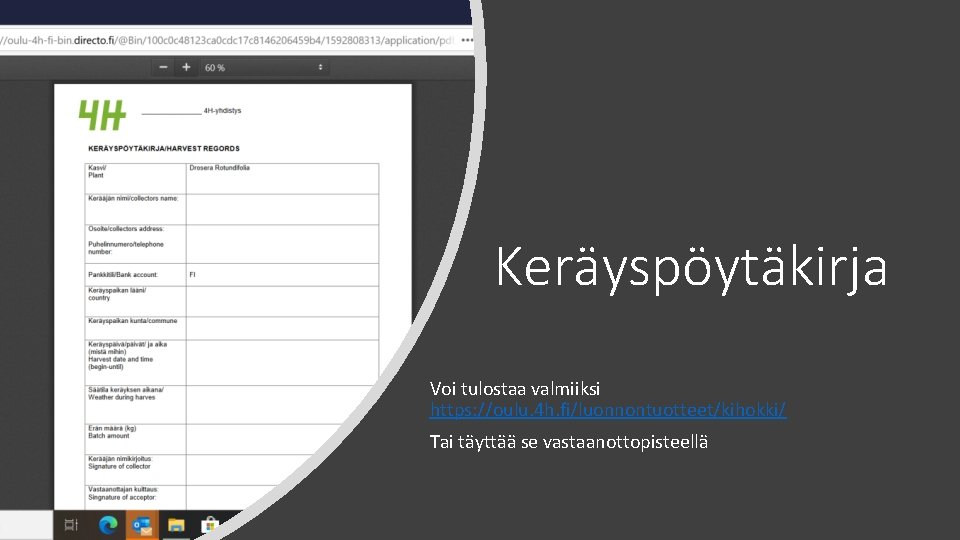
Task: Open Microsoft Store from the taskbar
Action: point(210,525)
